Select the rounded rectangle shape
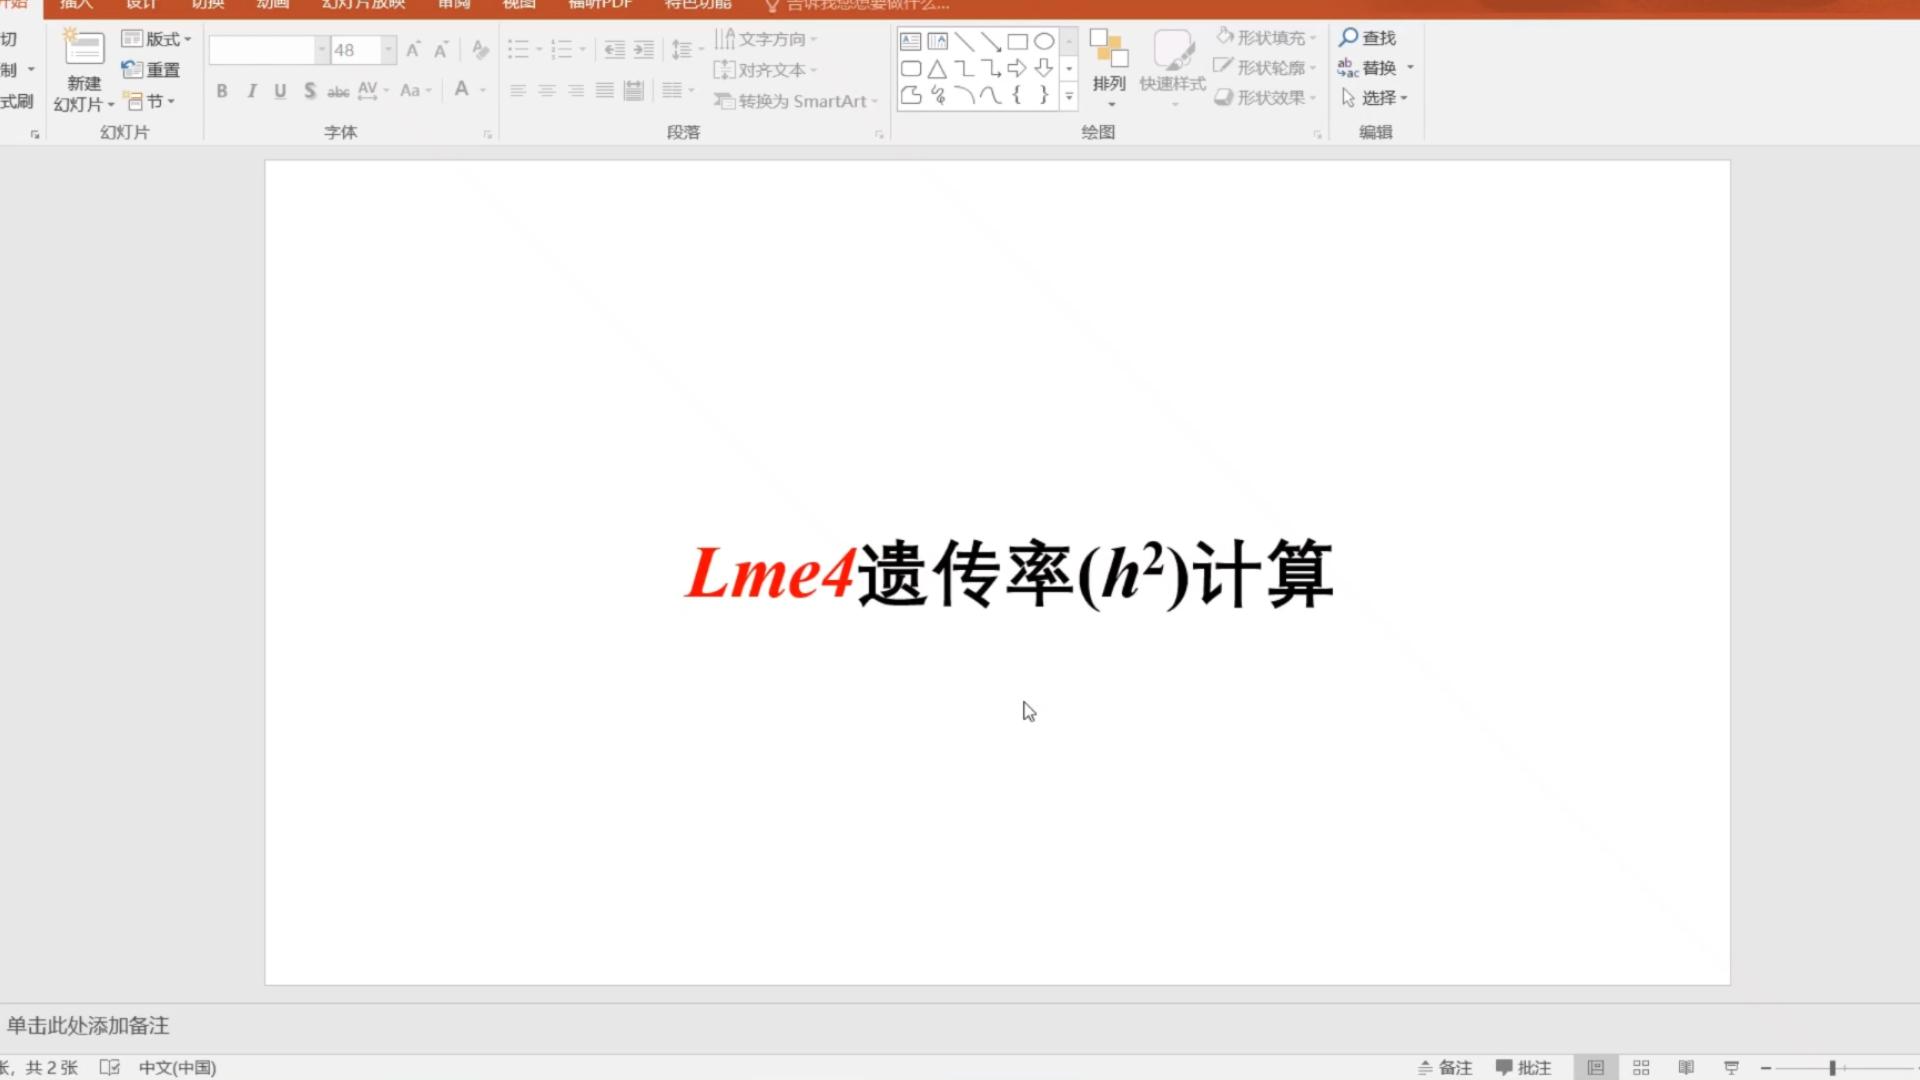1920x1080 pixels. pos(910,68)
